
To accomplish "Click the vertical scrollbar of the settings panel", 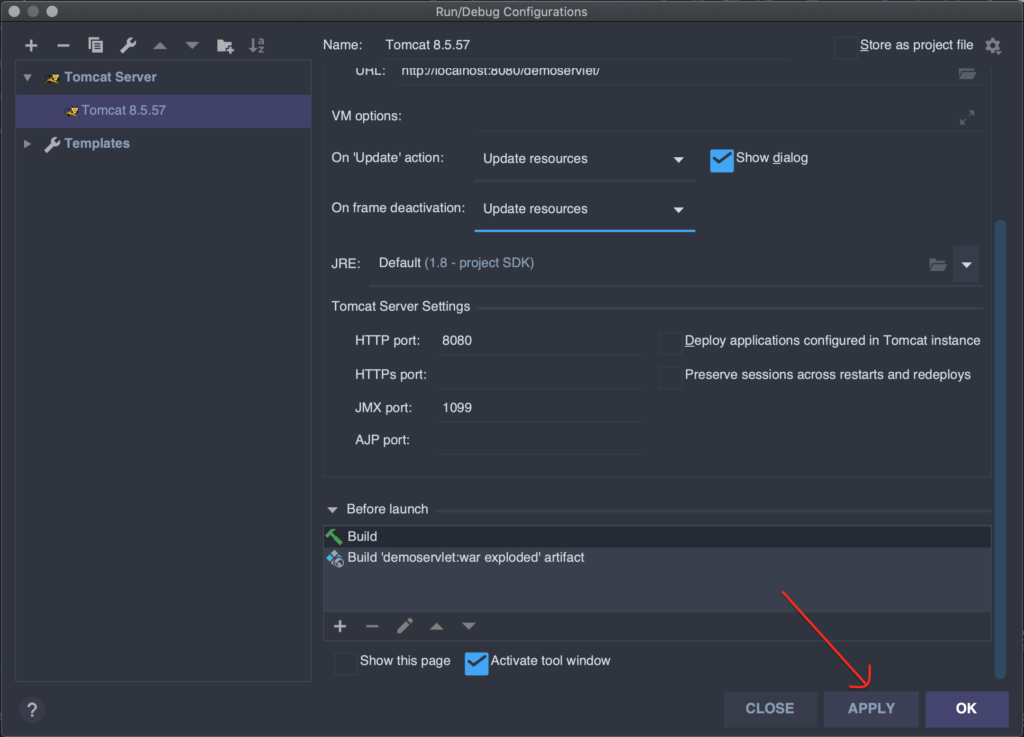I will [x=1000, y=449].
